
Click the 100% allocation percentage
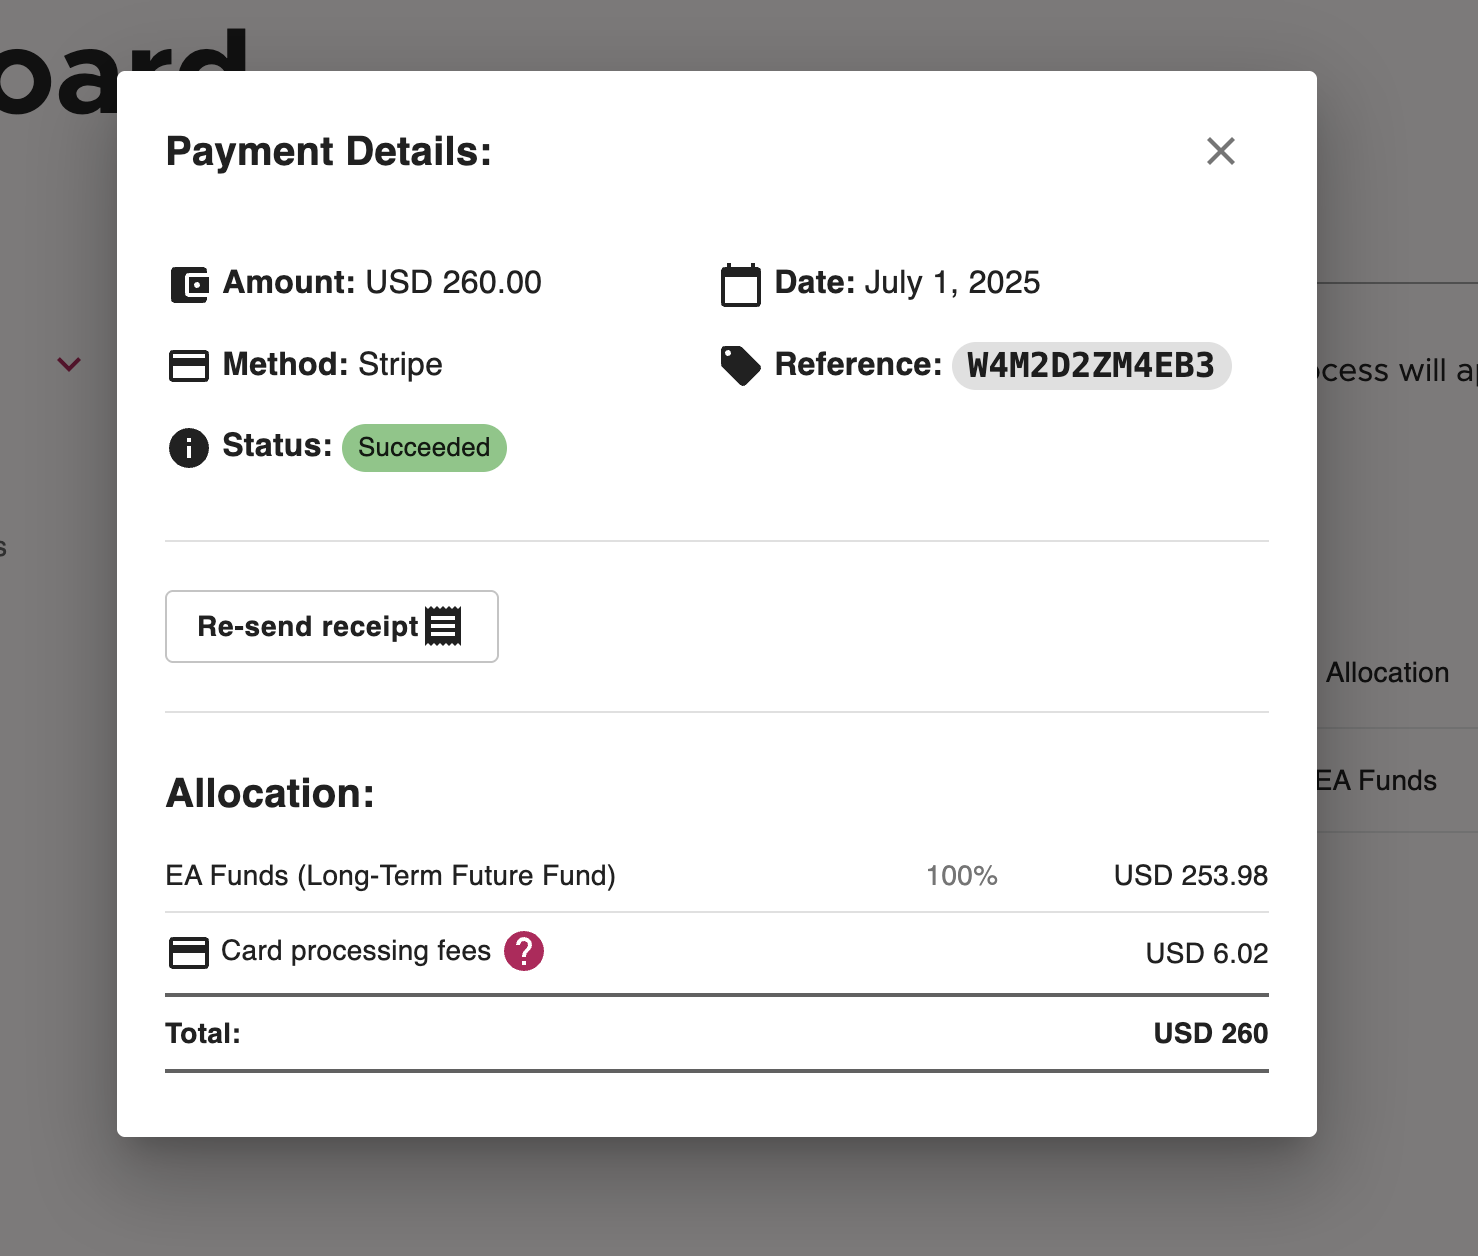point(962,875)
